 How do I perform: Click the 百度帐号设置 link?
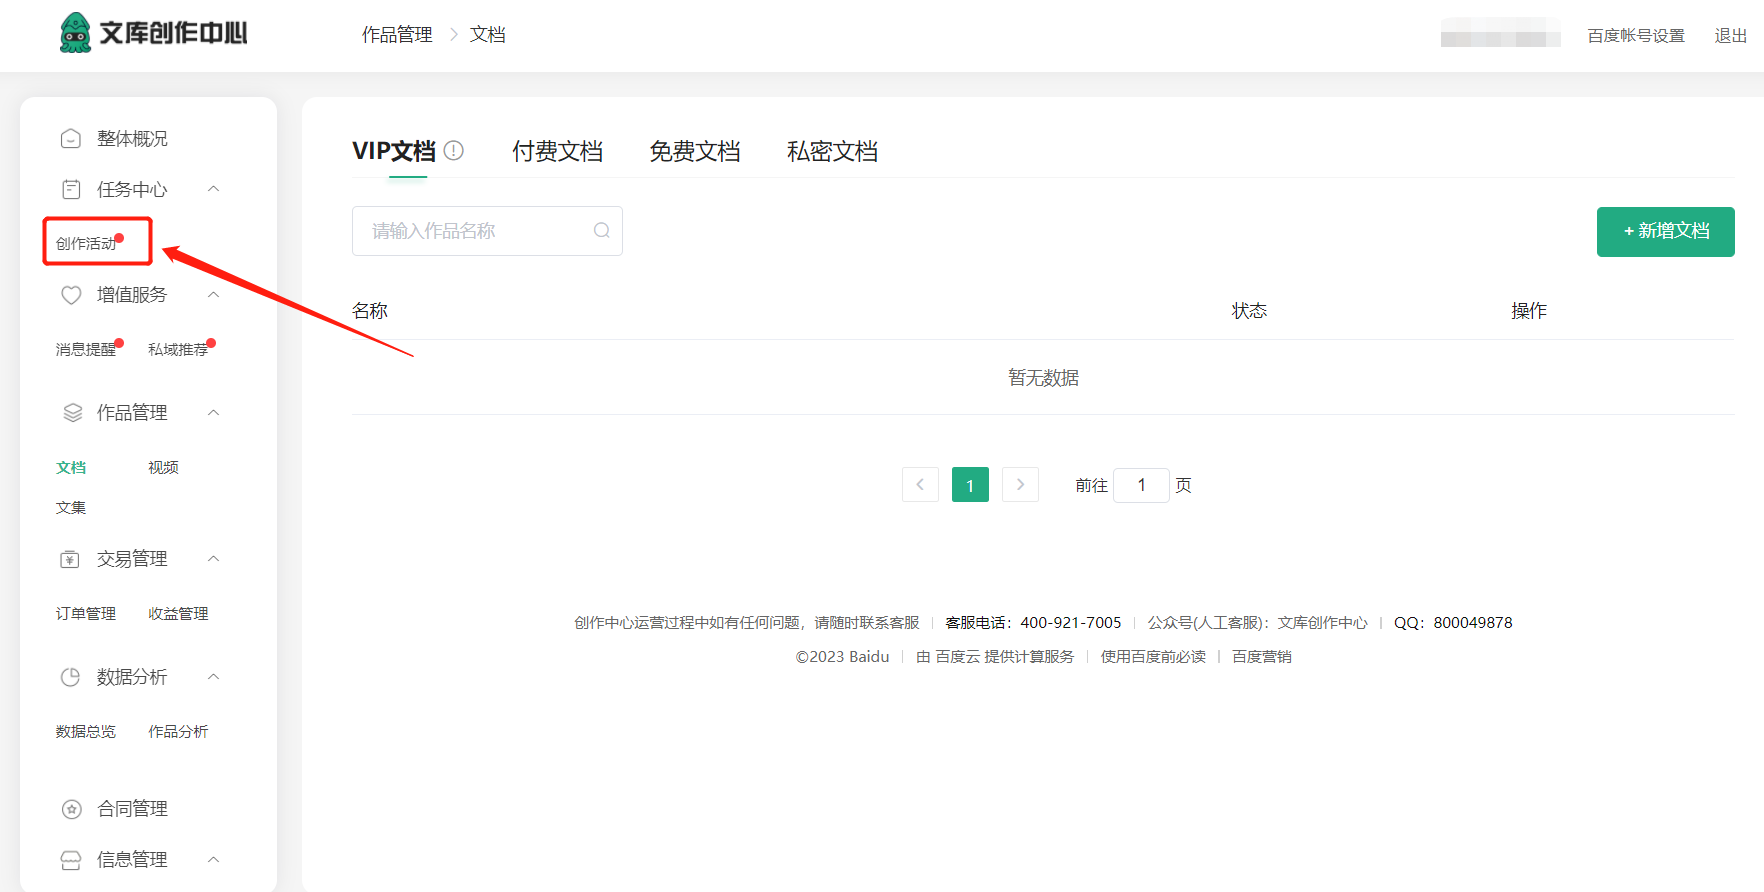pos(1636,36)
